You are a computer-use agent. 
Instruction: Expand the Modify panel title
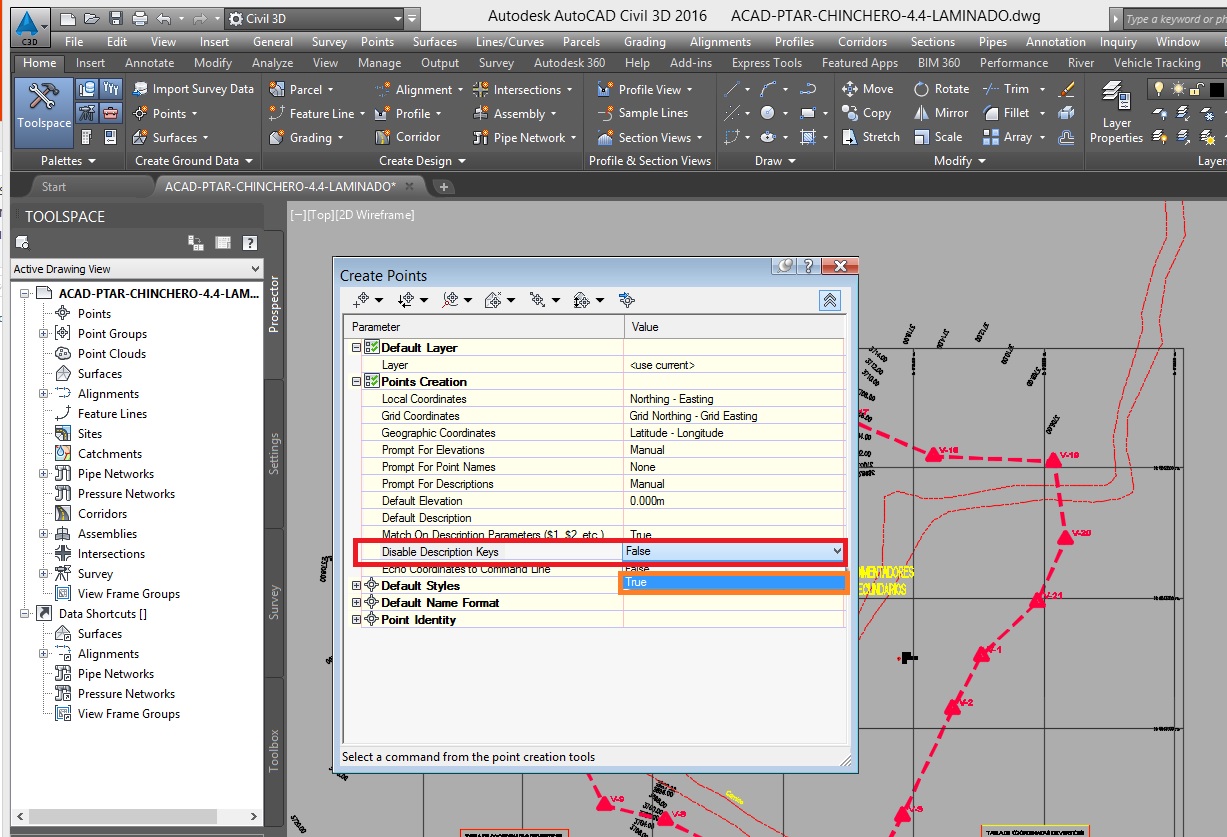[960, 160]
